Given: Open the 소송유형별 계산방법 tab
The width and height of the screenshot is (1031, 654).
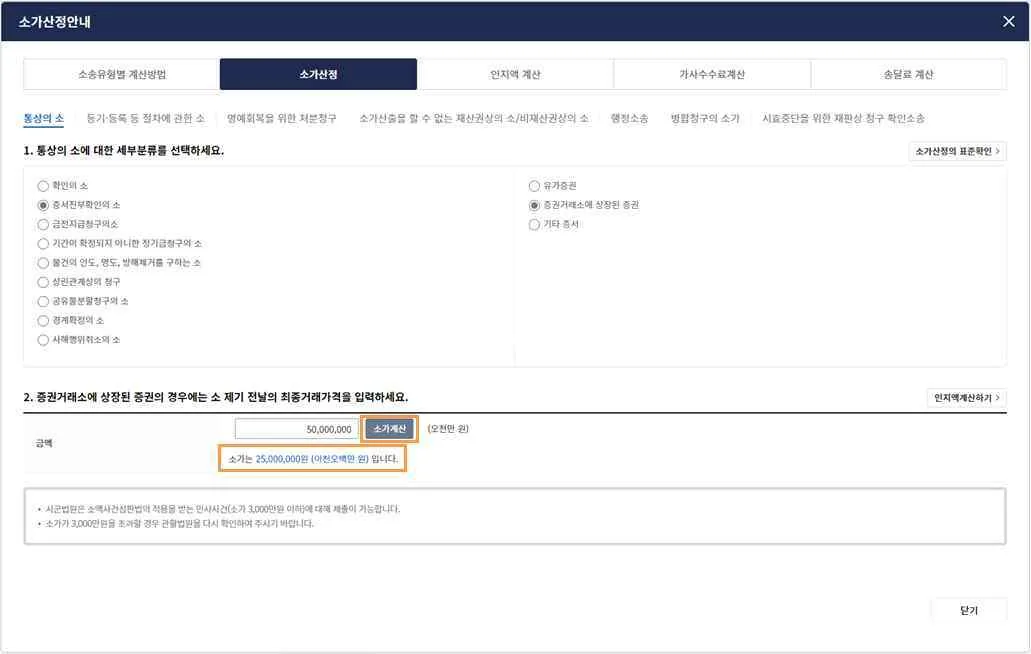Looking at the screenshot, I should 122,74.
